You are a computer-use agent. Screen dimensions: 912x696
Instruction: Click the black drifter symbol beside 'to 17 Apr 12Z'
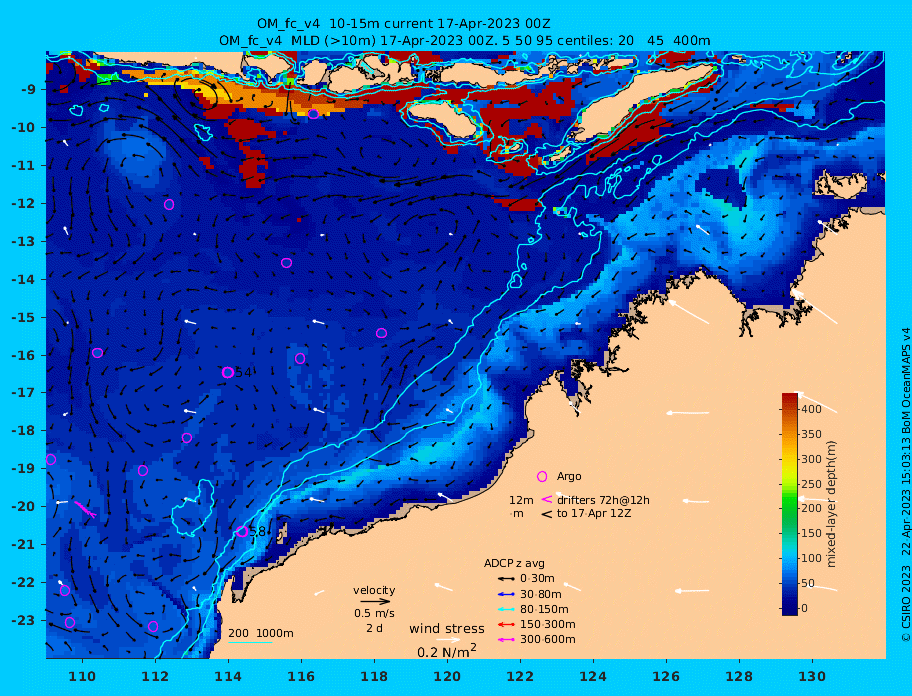pos(547,514)
